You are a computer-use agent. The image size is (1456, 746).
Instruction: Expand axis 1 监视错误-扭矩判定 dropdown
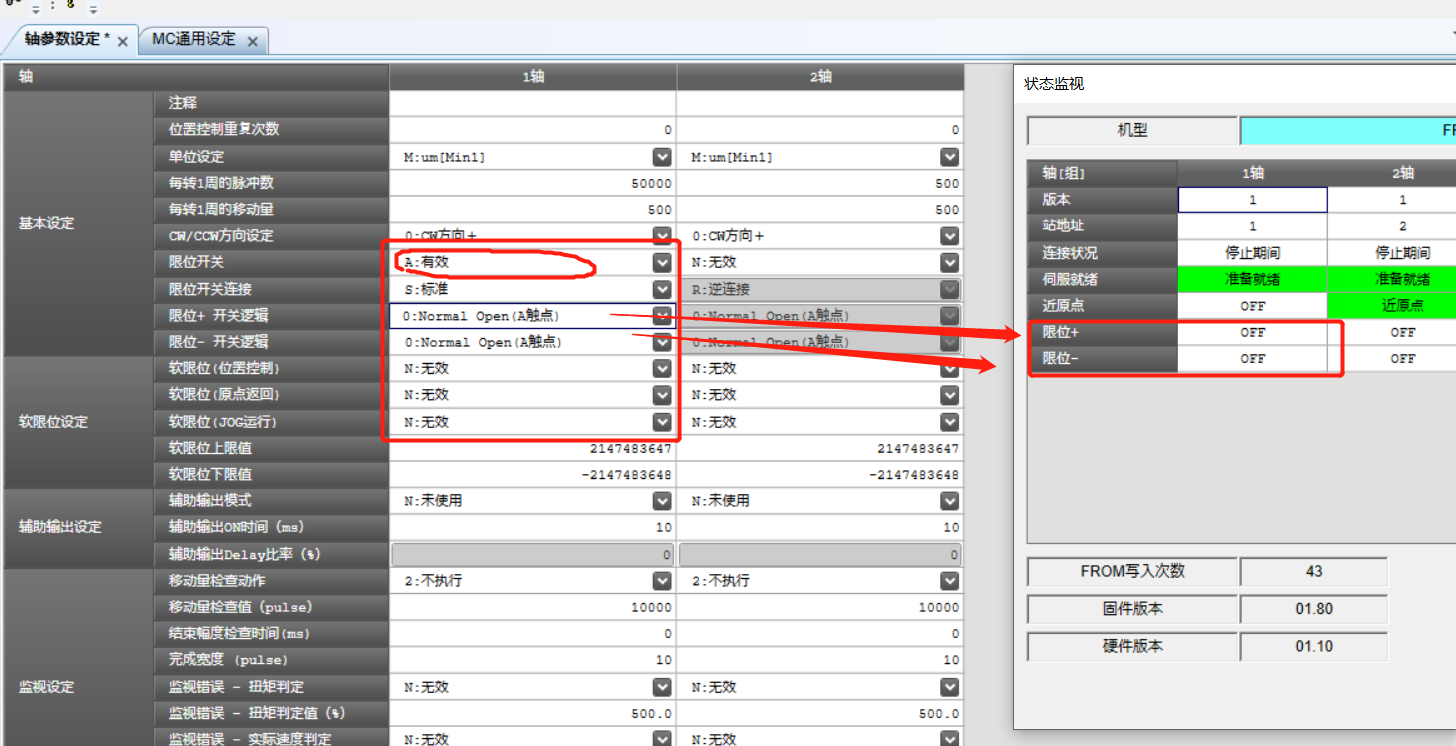[661, 687]
